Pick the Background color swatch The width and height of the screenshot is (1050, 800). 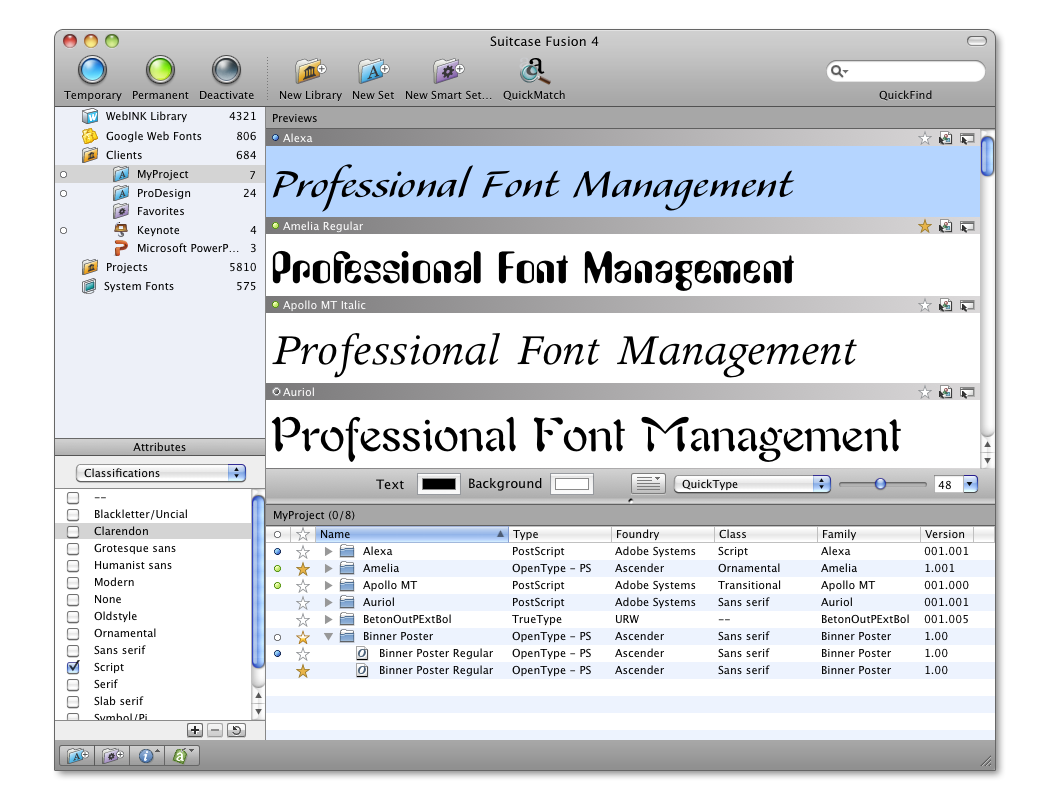pos(572,484)
